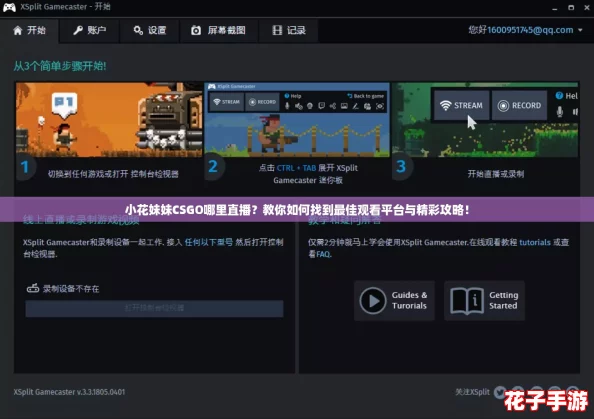594x419 pixels.
Task: Open the 账户 account tab
Action: pos(89,30)
